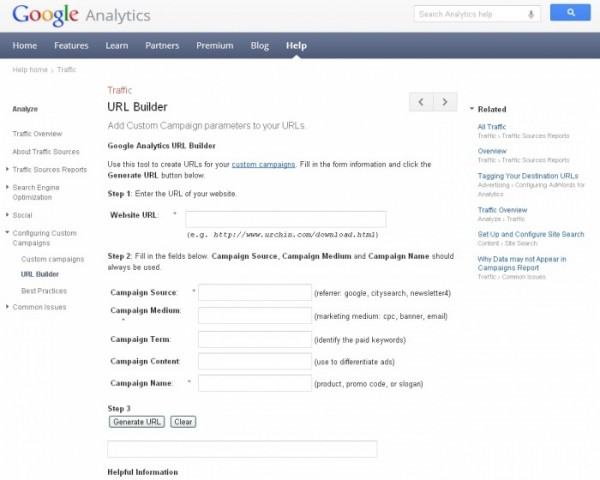Click the Google Analytics logo
600x480 pixels.
81,15
